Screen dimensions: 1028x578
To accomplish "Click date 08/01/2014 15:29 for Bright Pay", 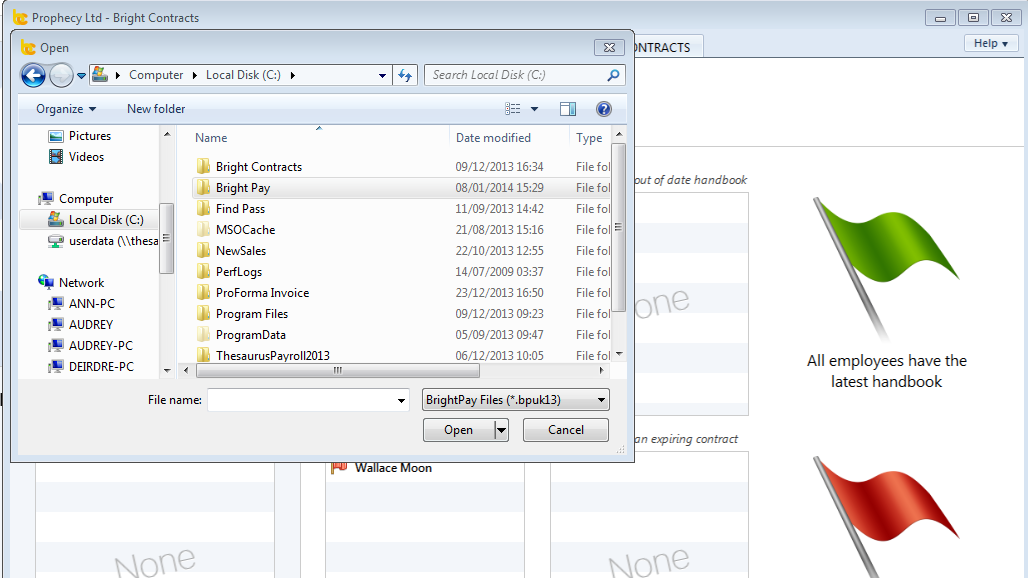I will [x=500, y=187].
